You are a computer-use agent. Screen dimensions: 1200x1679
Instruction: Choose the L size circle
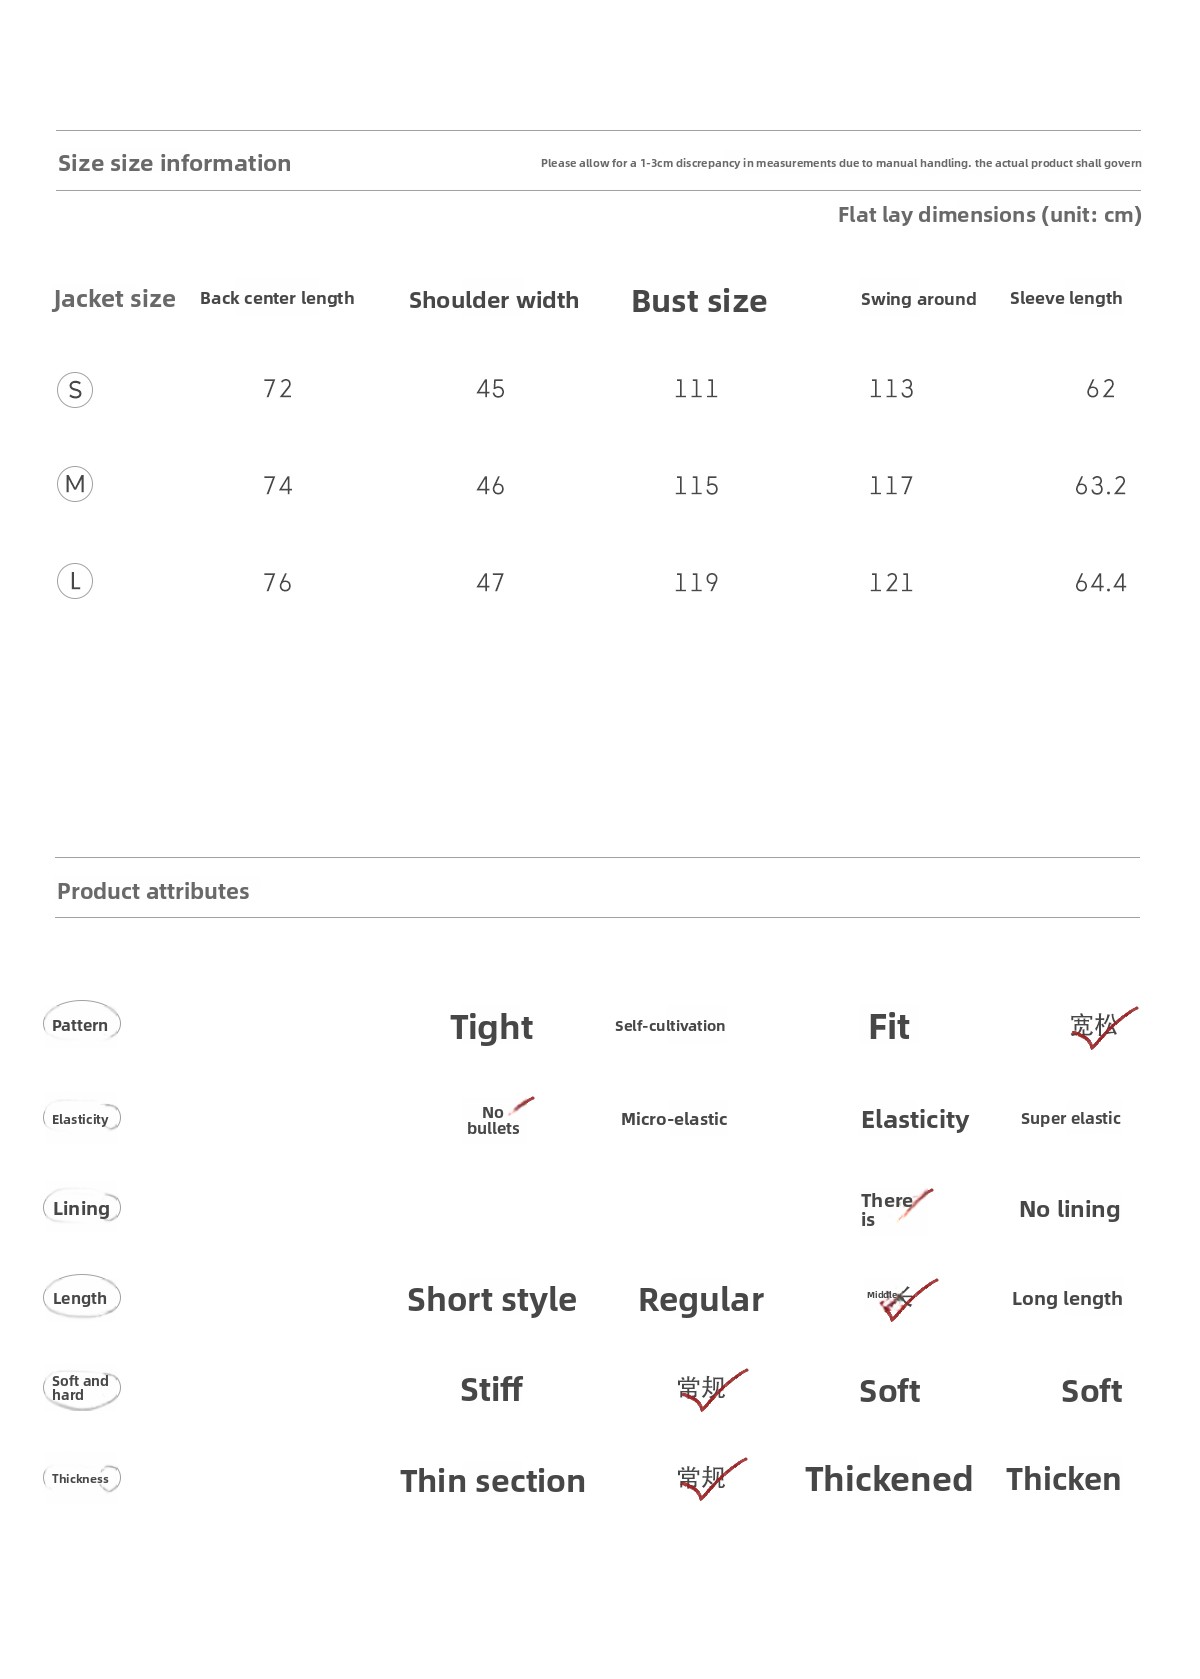coord(75,581)
